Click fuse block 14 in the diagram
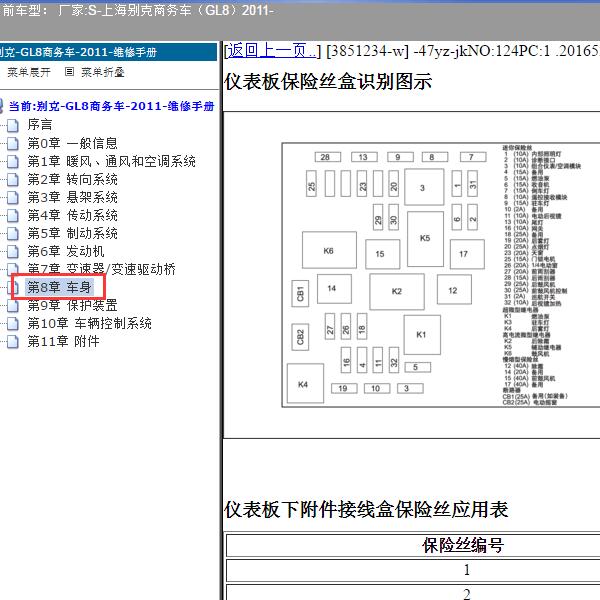600x600 pixels. (334, 289)
